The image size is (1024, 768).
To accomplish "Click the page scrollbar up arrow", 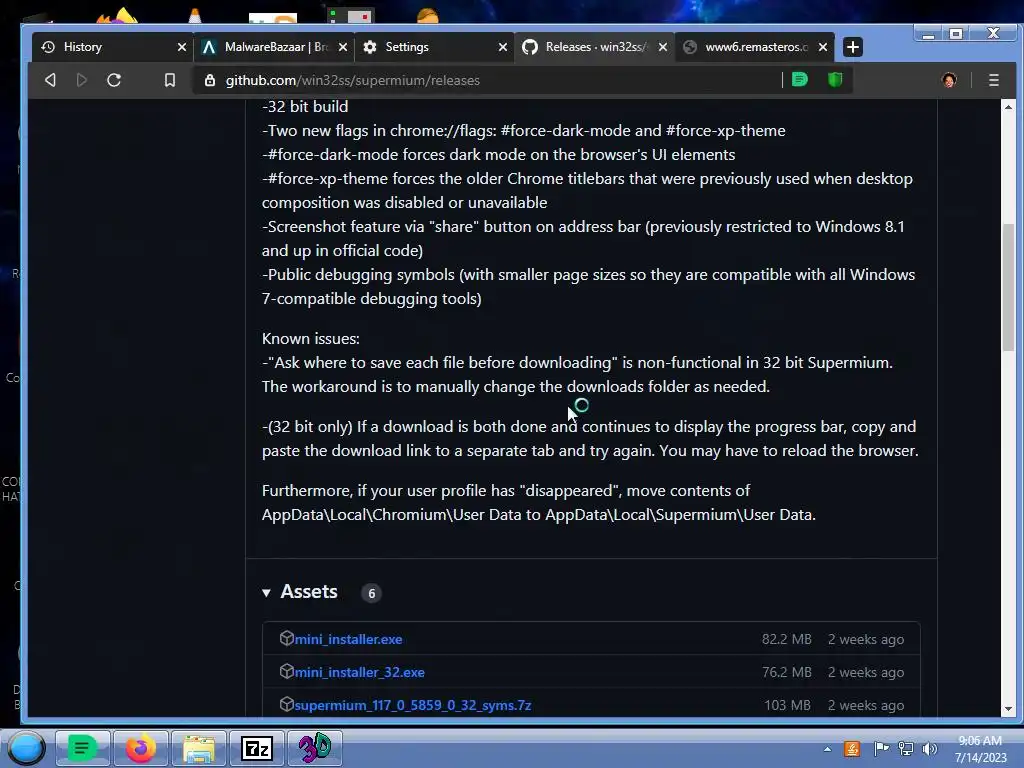I will [1008, 106].
